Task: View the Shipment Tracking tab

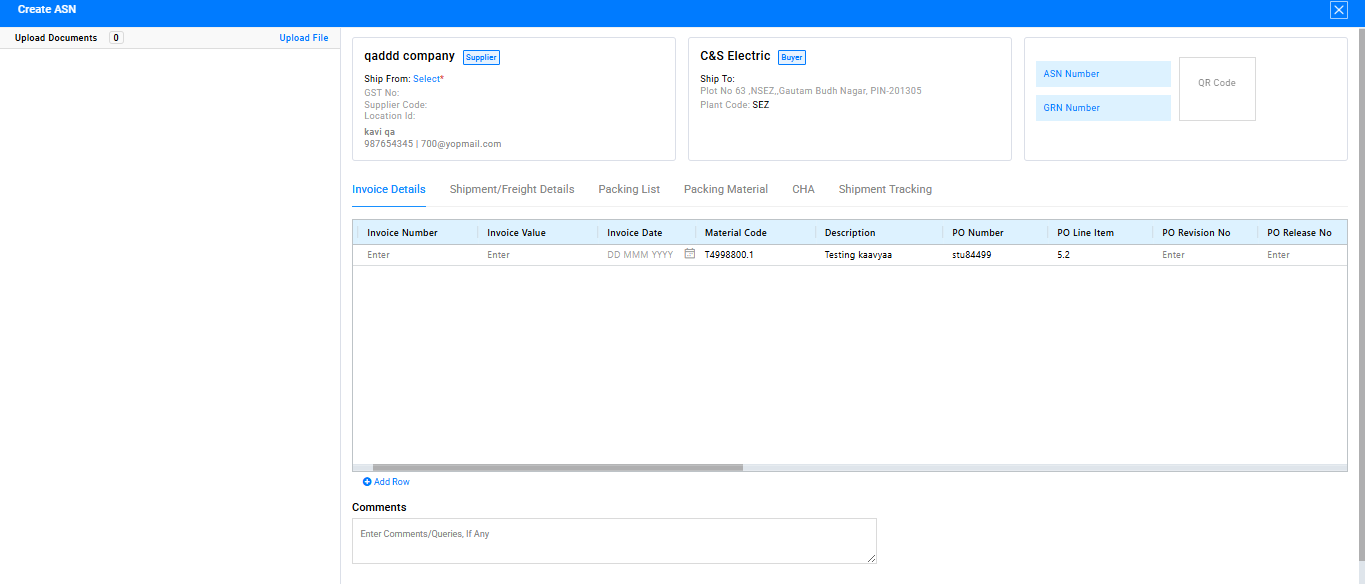Action: pyautogui.click(x=884, y=189)
